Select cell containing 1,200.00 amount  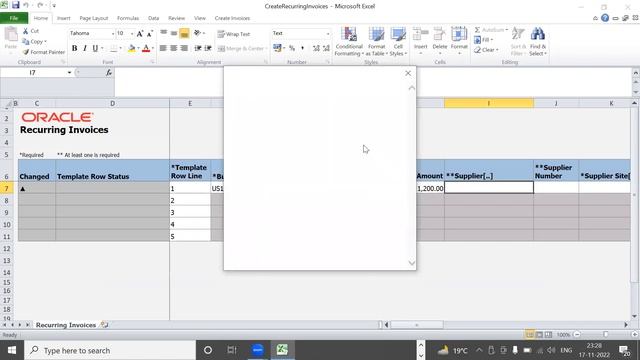point(430,188)
